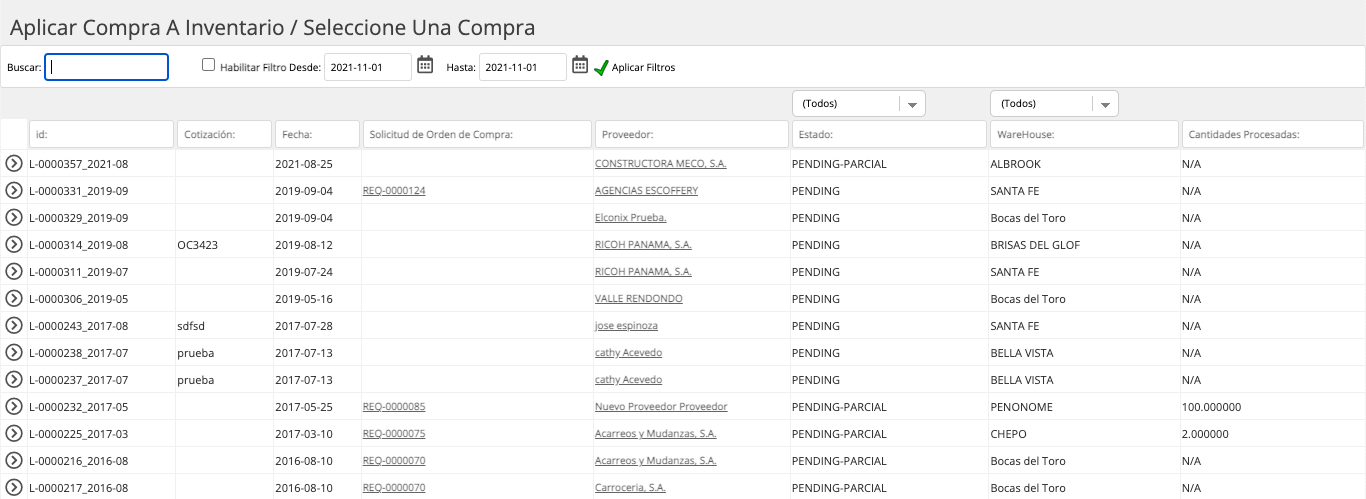The height and width of the screenshot is (499, 1366).
Task: Open row arrow for L-0000357_2021-08
Action: click(x=14, y=163)
